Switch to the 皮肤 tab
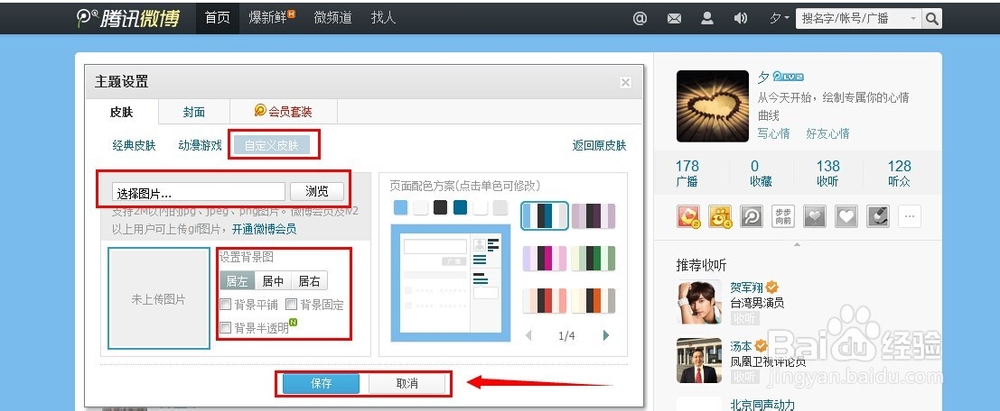 click(121, 112)
